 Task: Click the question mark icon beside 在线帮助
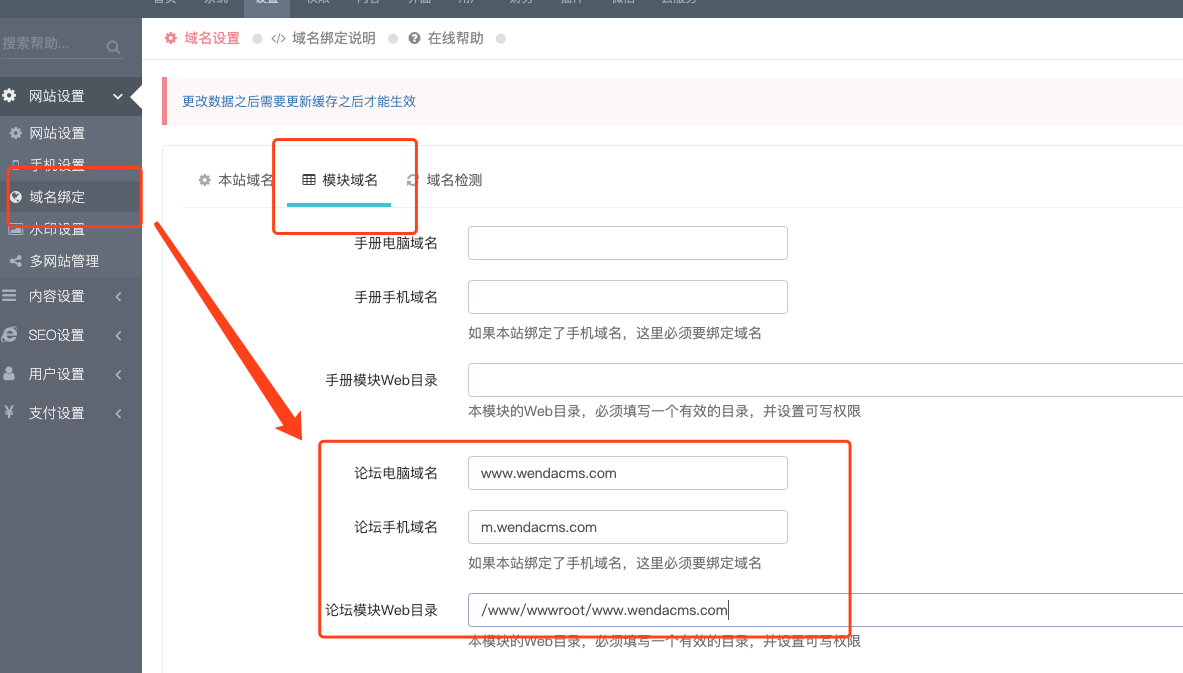(x=414, y=38)
